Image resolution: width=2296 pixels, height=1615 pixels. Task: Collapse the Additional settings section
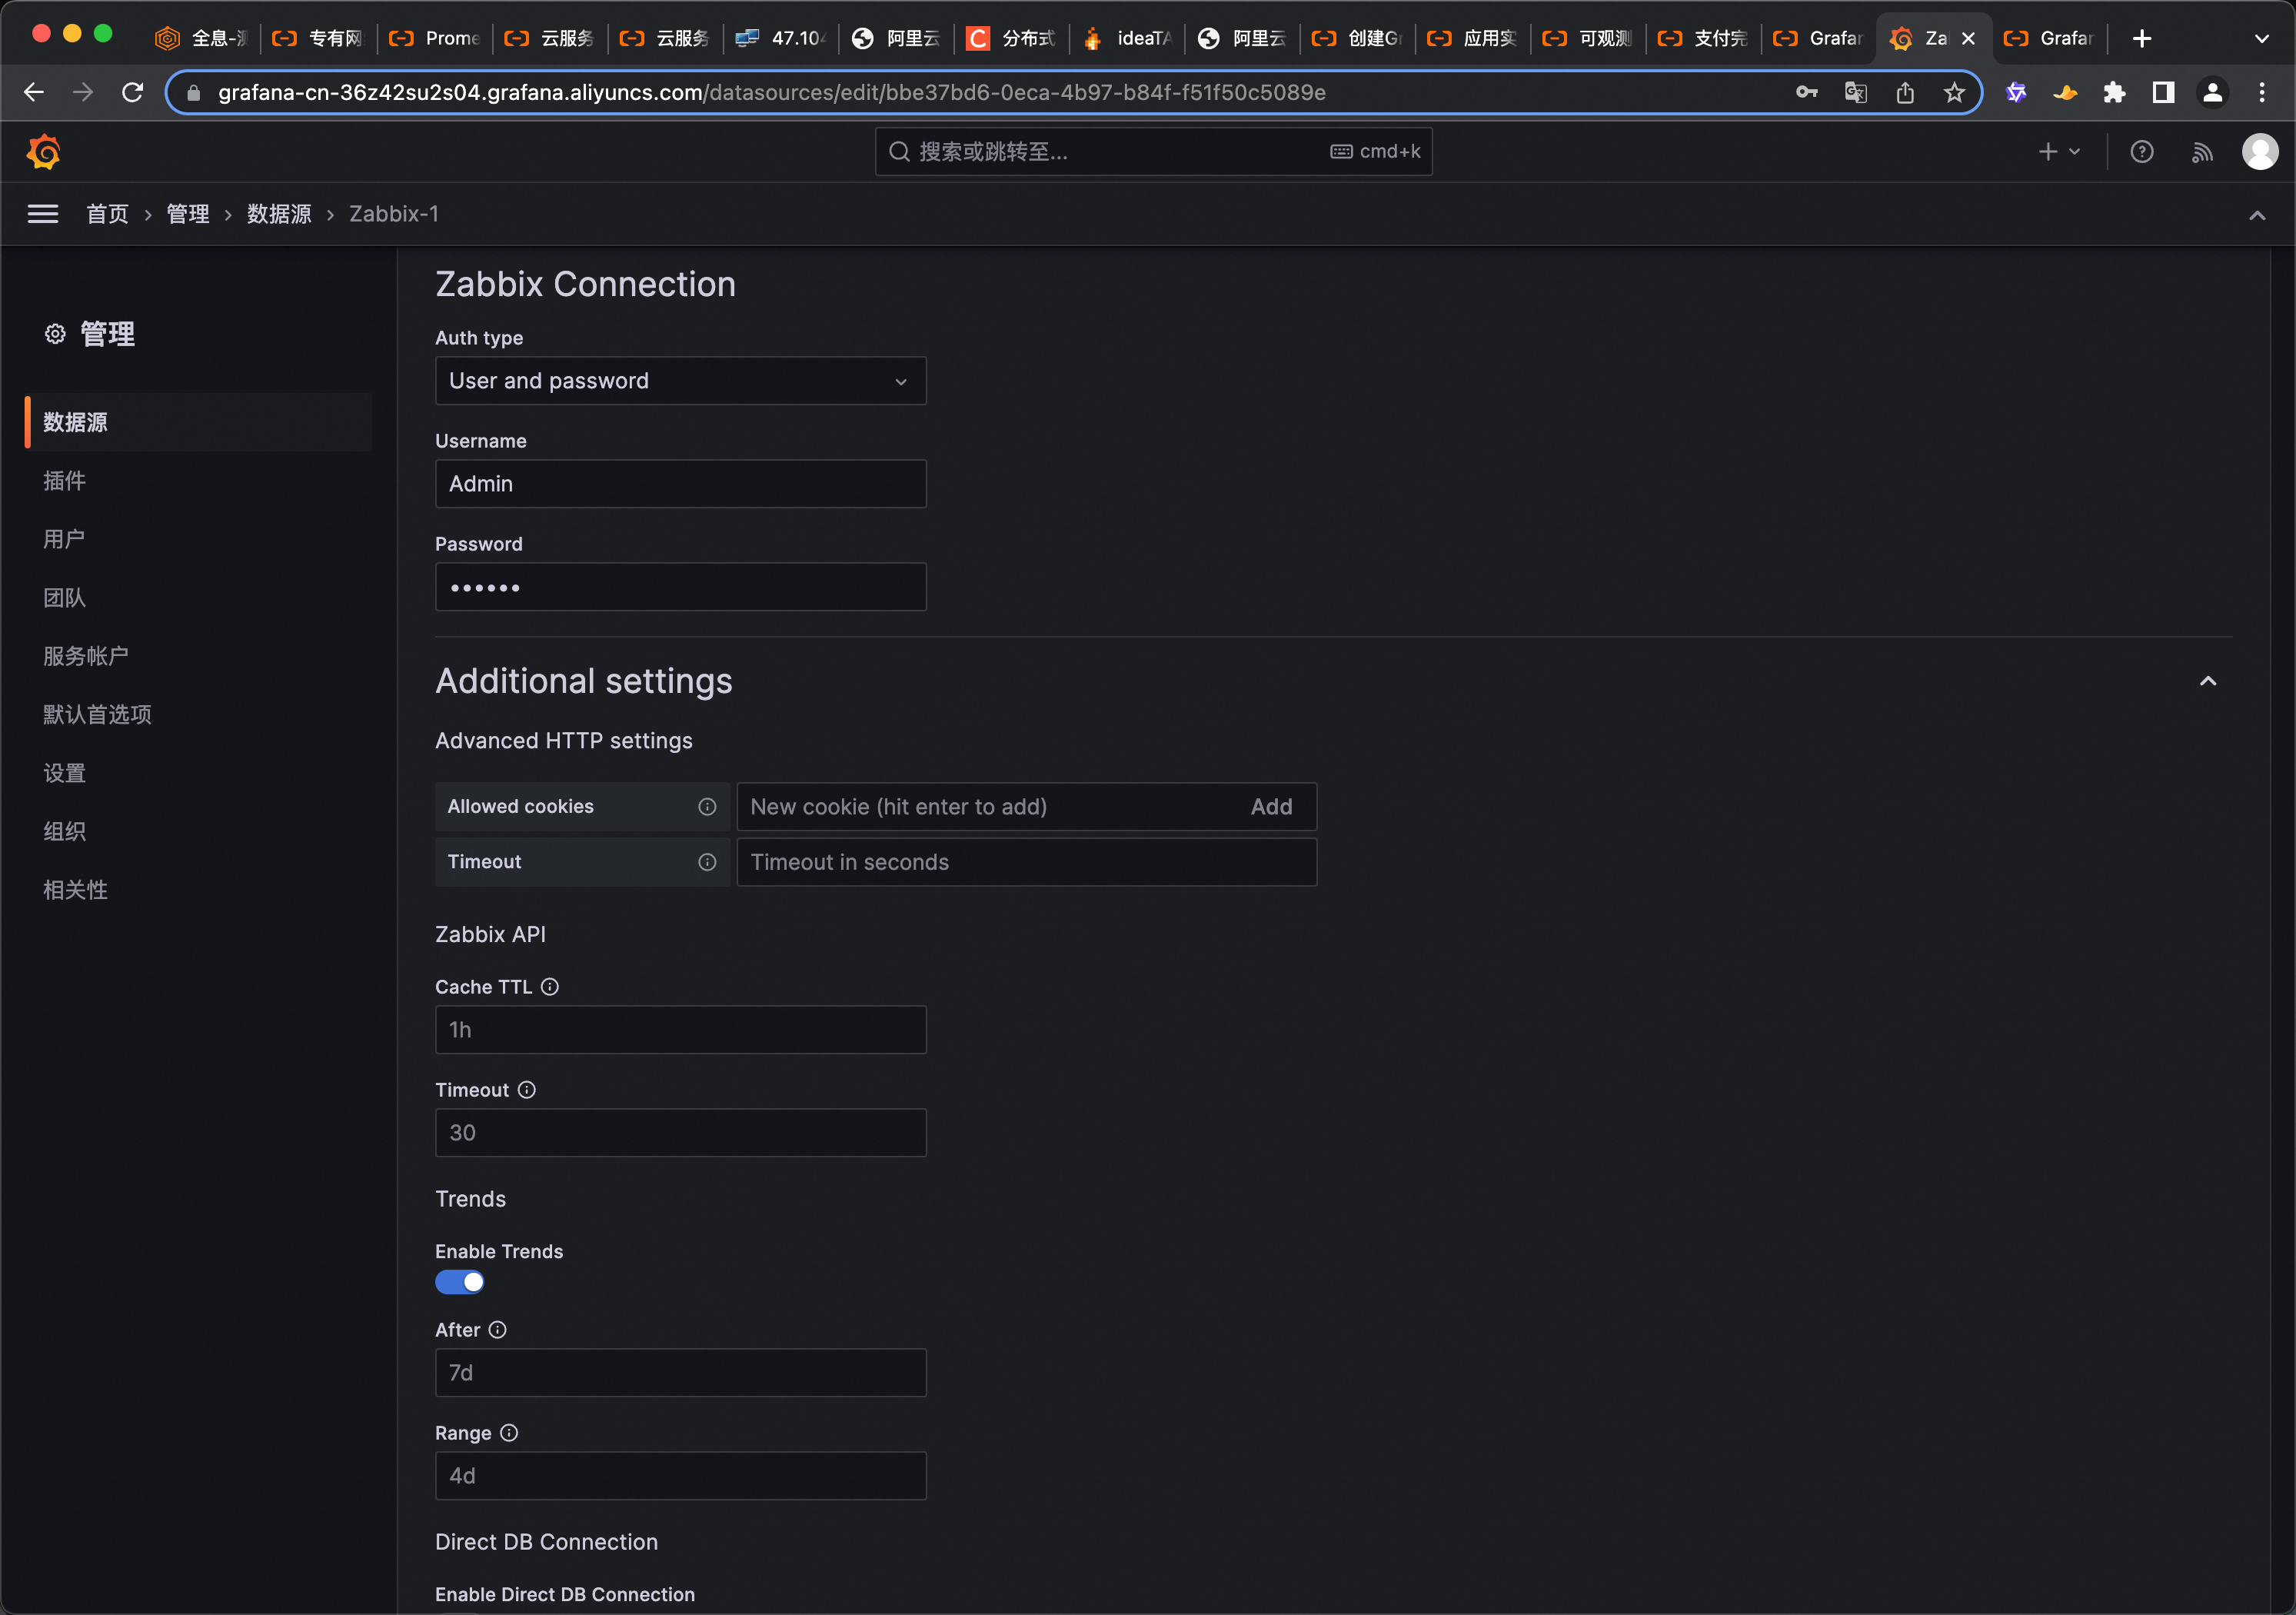(2208, 682)
